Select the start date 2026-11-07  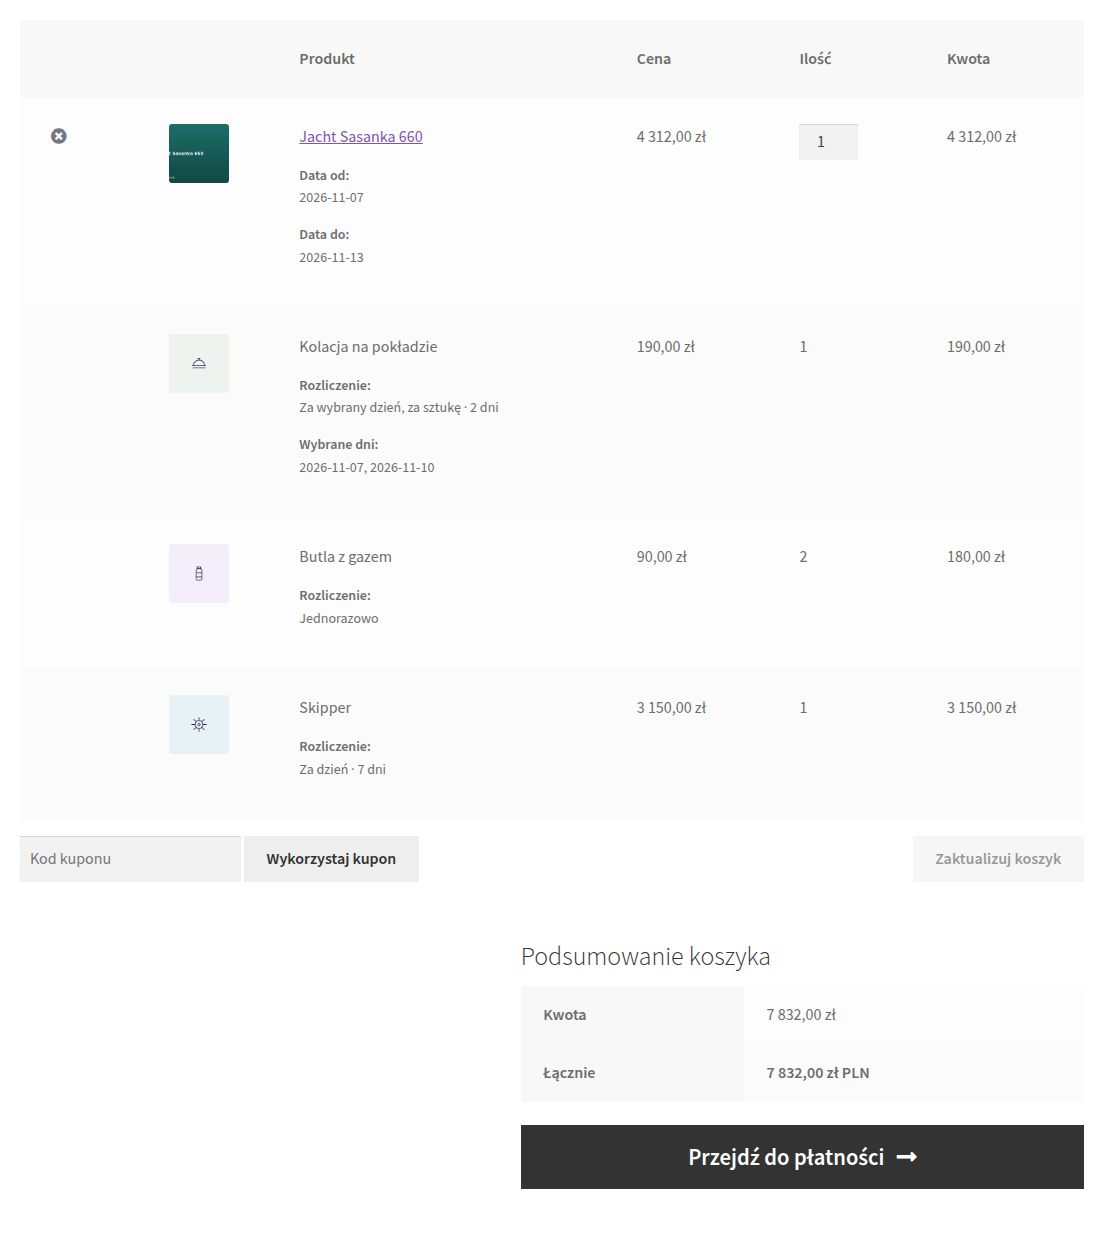click(331, 198)
